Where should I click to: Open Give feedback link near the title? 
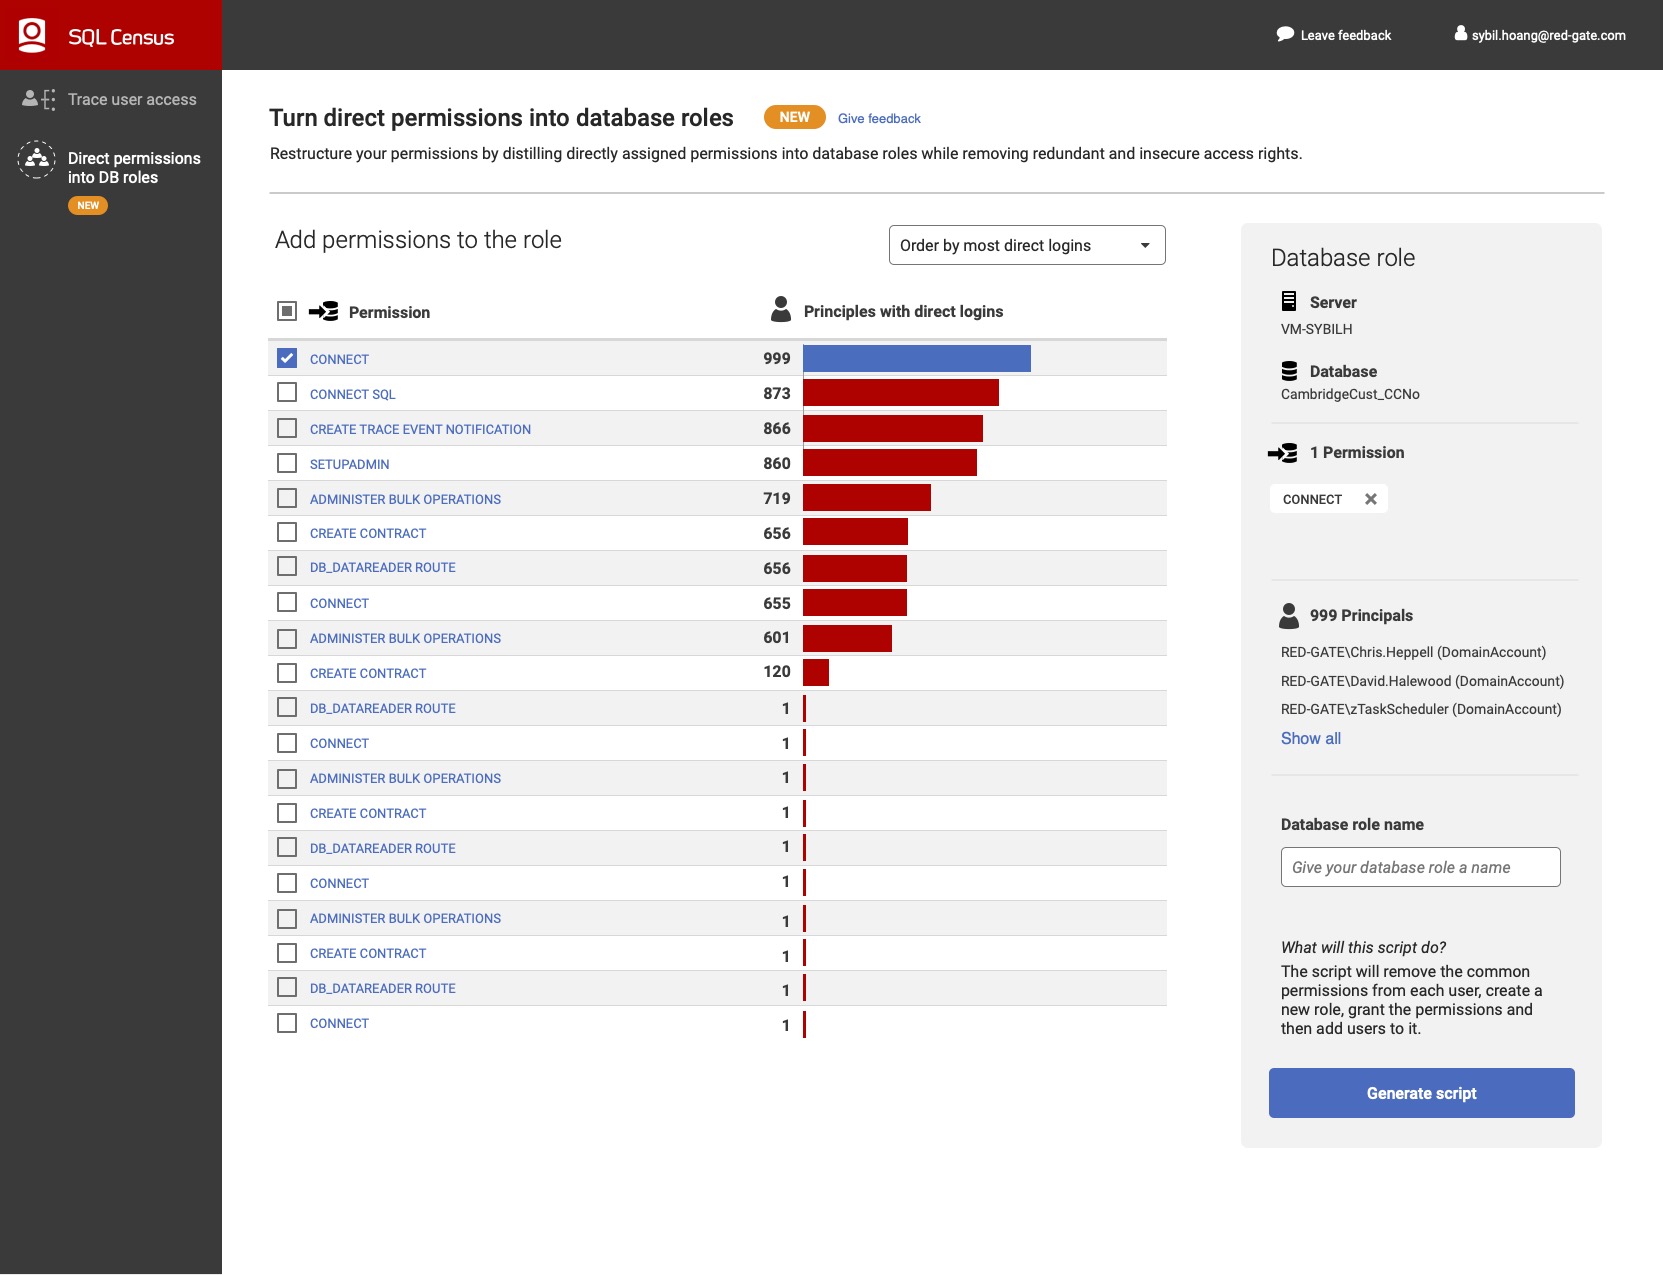pyautogui.click(x=878, y=117)
